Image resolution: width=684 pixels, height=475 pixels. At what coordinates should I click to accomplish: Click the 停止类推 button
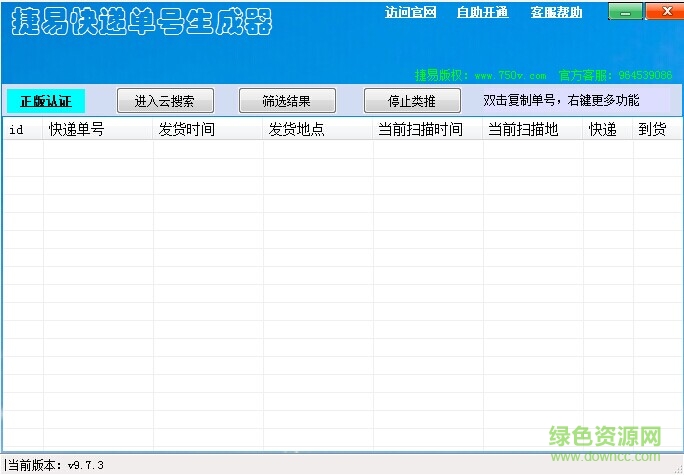[412, 101]
